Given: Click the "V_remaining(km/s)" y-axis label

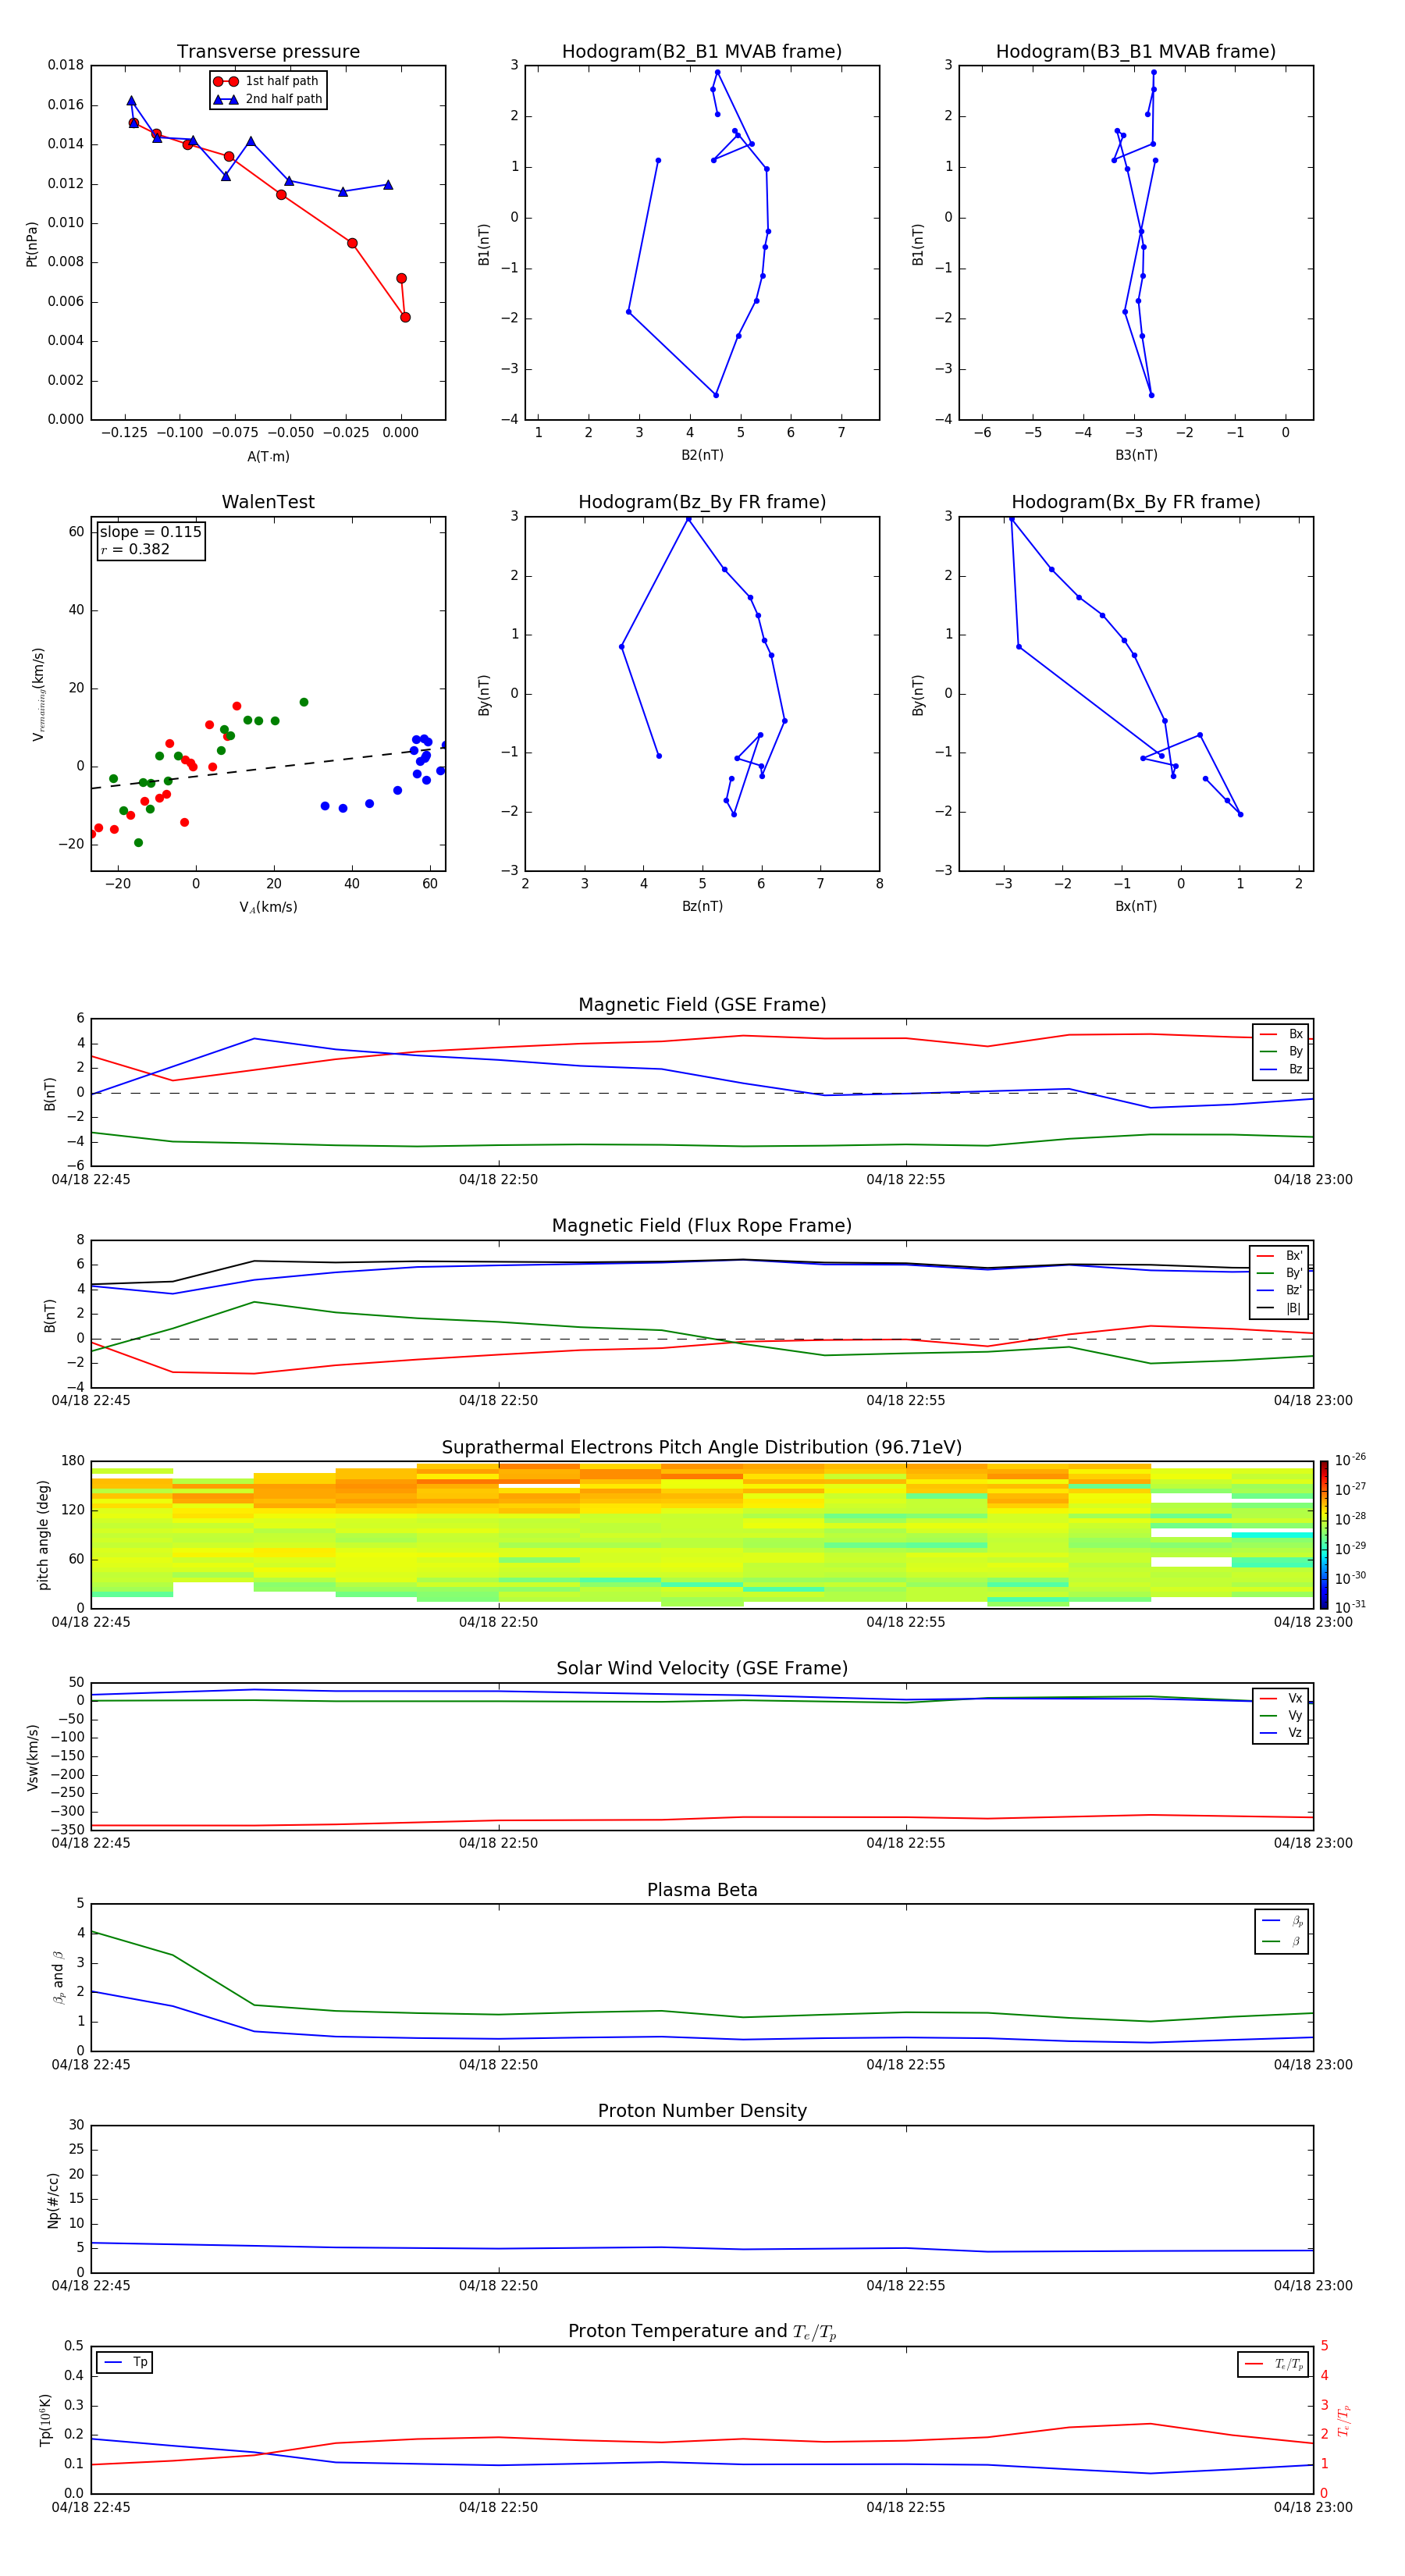Looking at the screenshot, I should (x=38, y=694).
